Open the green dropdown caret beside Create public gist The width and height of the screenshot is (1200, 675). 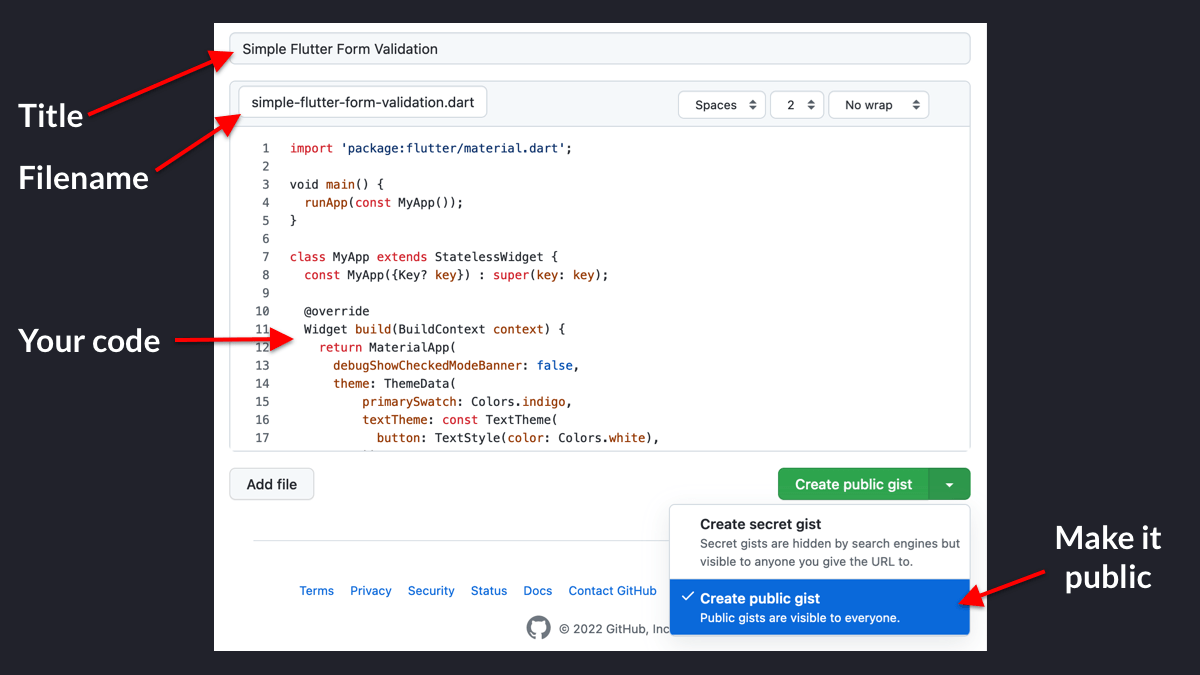(x=949, y=484)
